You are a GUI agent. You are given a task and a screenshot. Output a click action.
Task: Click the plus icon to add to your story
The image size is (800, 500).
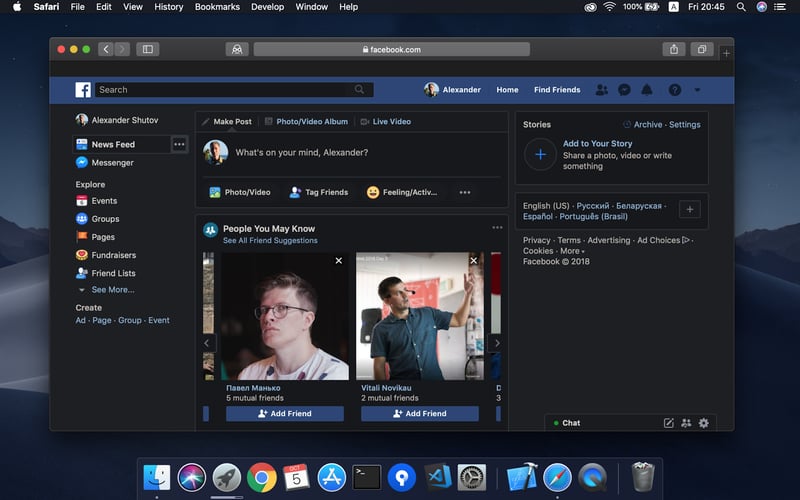tap(540, 155)
